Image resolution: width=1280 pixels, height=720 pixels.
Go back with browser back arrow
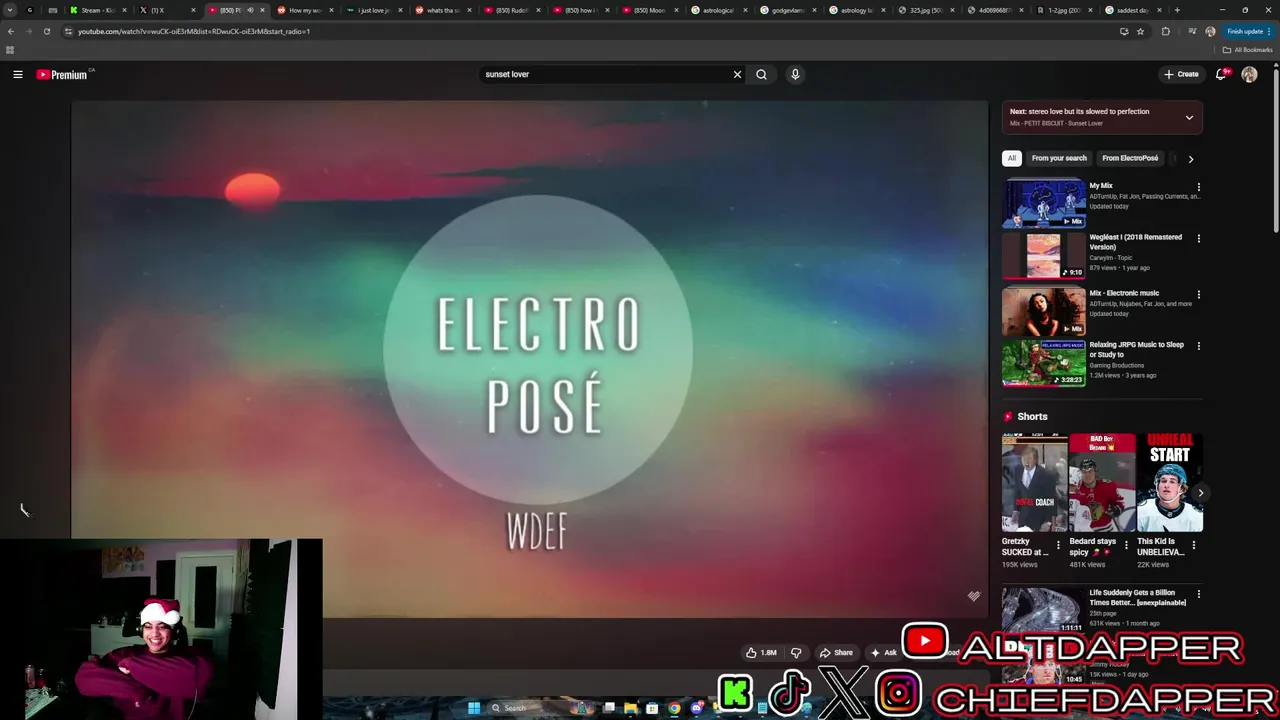(x=12, y=31)
